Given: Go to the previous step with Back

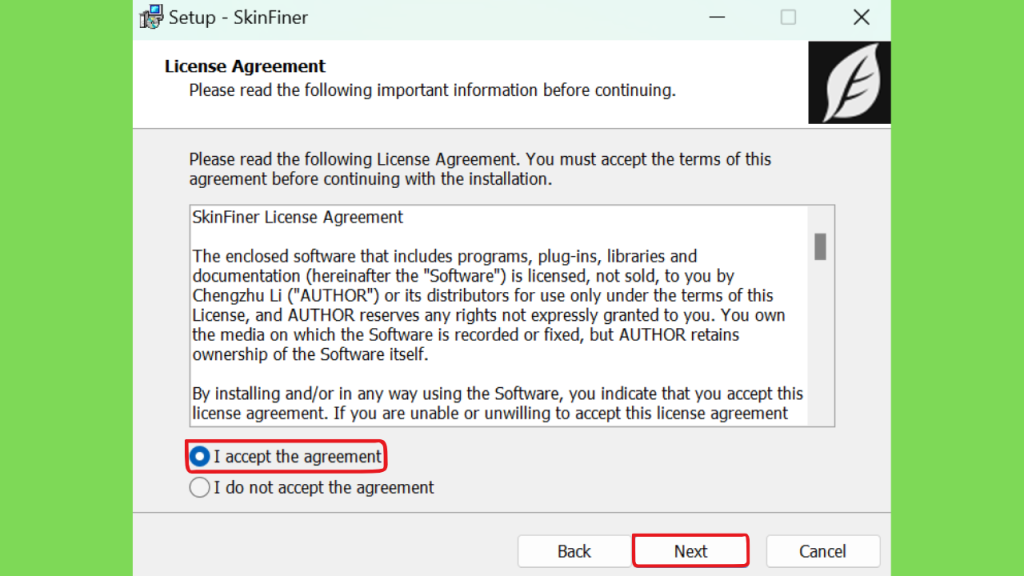Looking at the screenshot, I should [574, 551].
